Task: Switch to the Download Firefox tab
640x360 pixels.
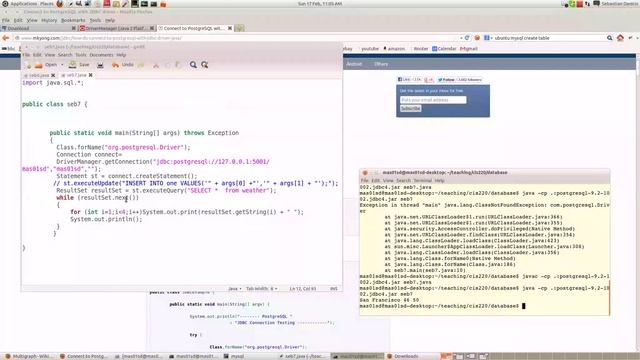Action: pyautogui.click(x=39, y=28)
